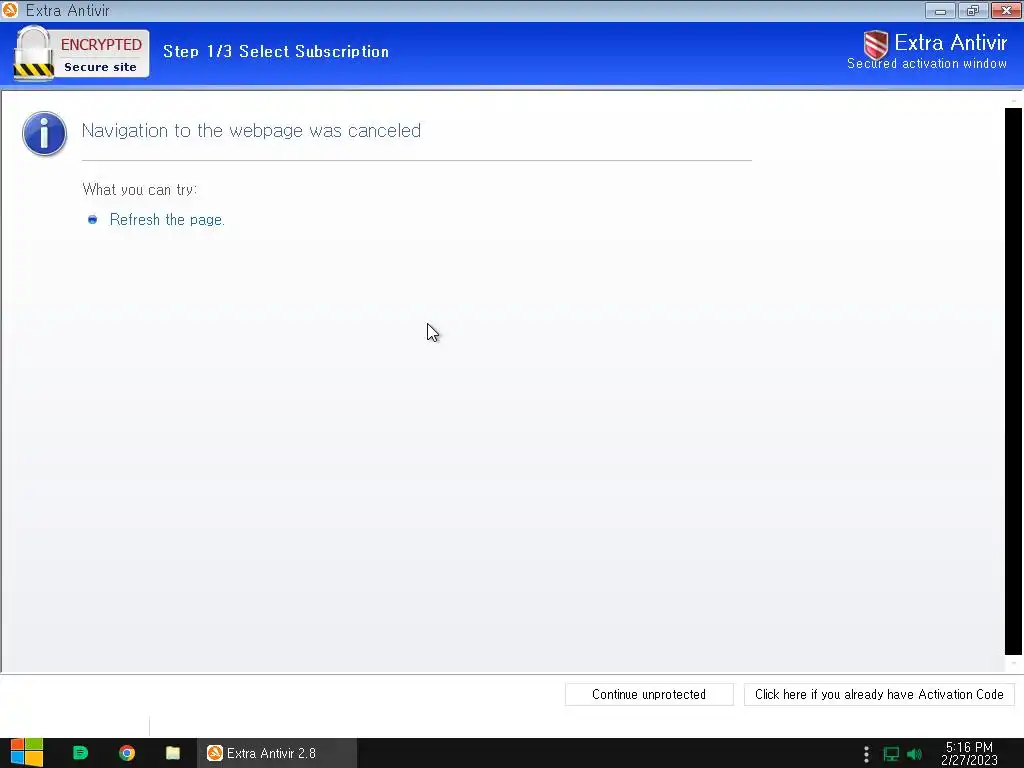1024x768 pixels.
Task: Open the Windows Start menu
Action: point(27,753)
